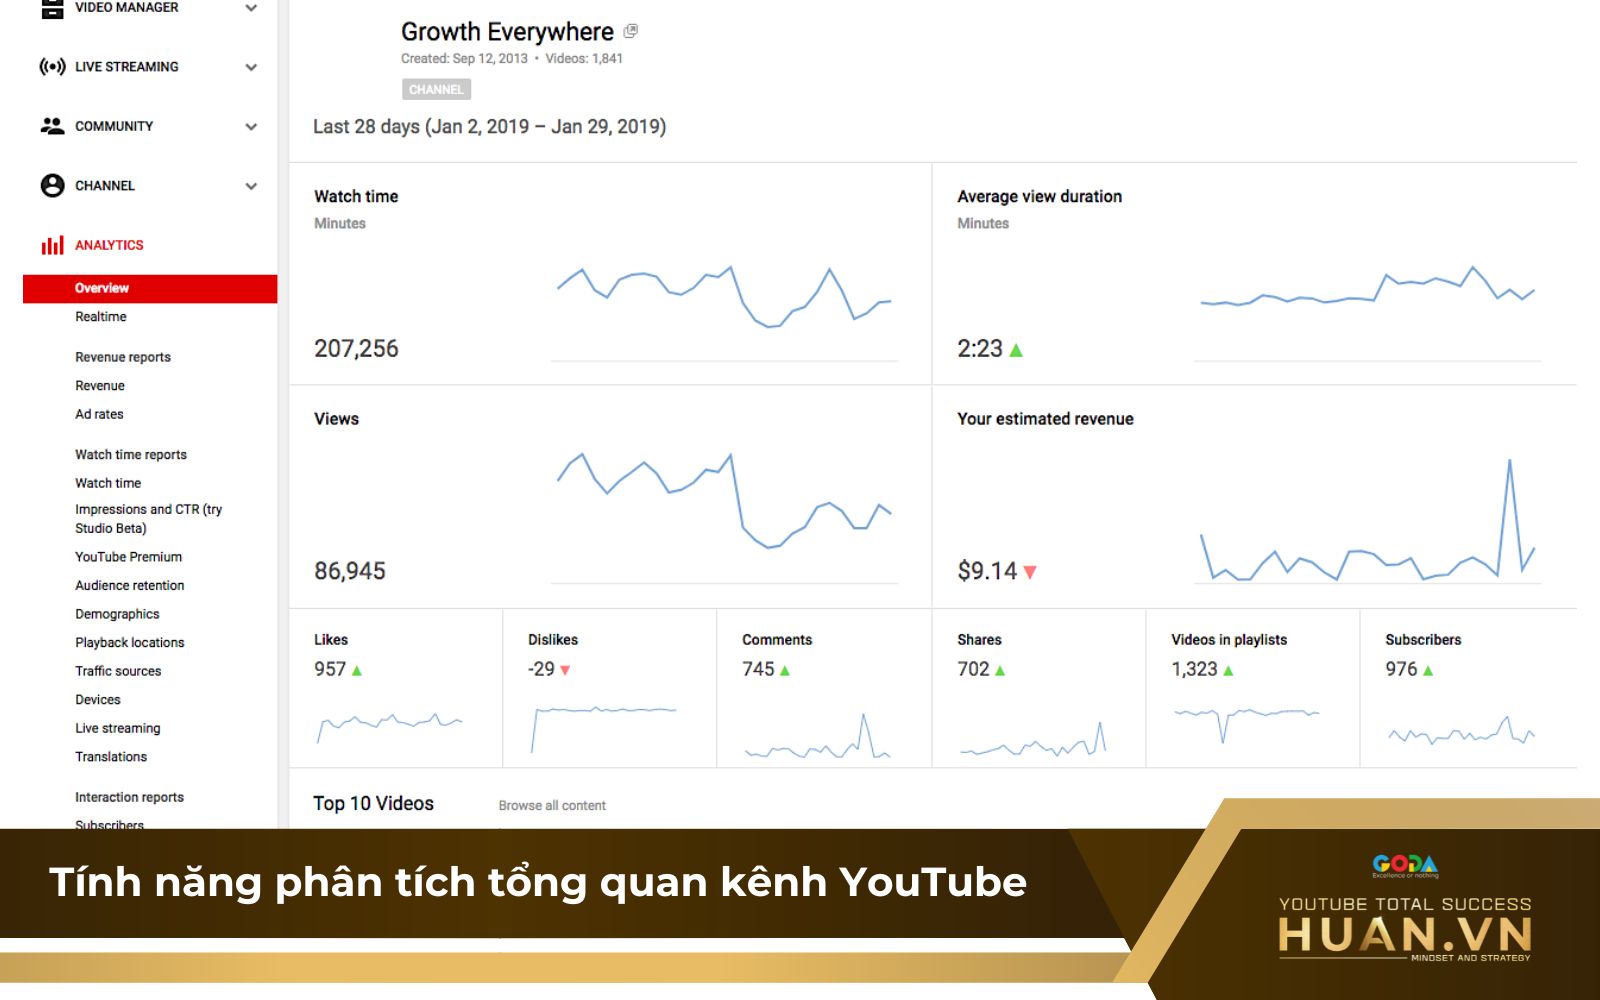Click green arrow beside Comments 745
Image resolution: width=1600 pixels, height=1000 pixels.
[x=785, y=671]
